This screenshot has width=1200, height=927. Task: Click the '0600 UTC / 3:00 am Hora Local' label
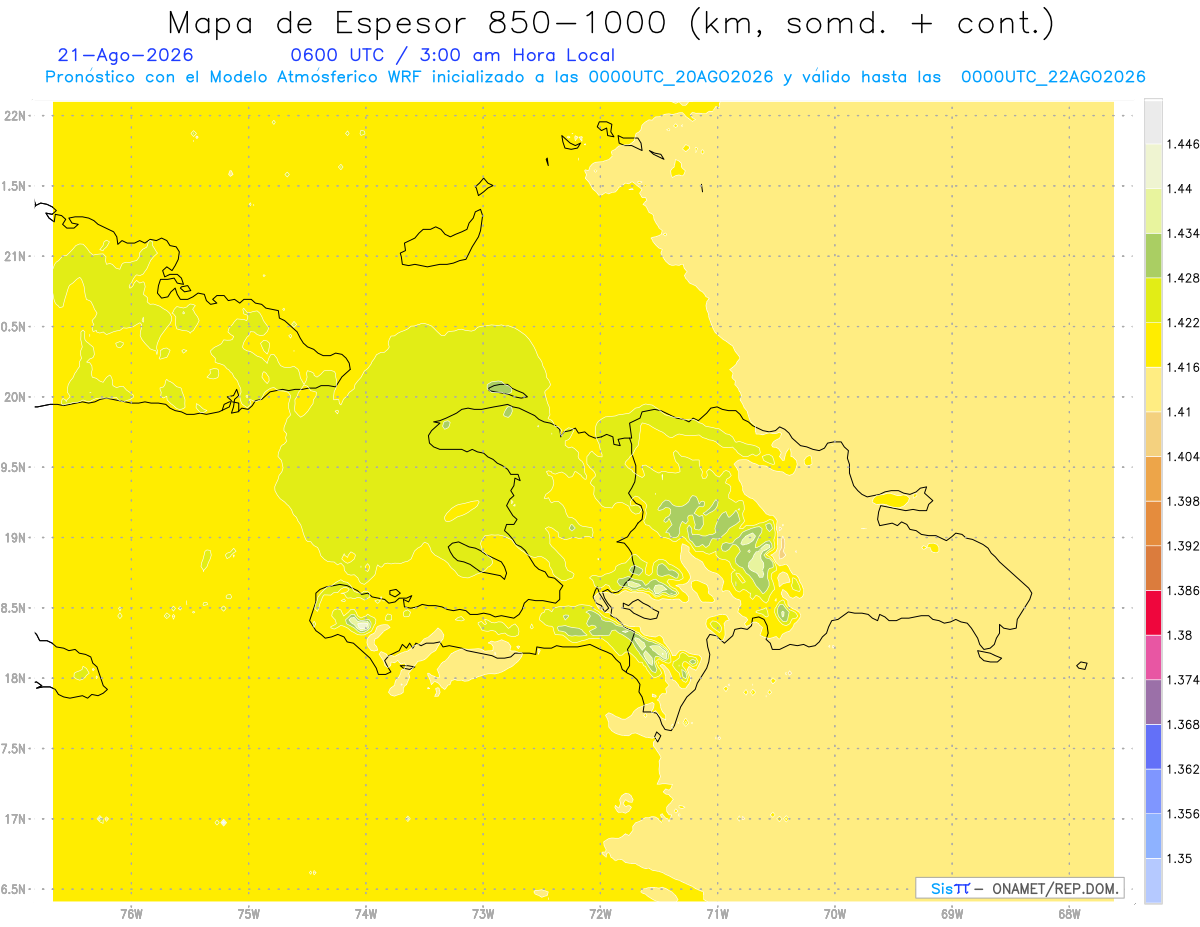tap(453, 56)
